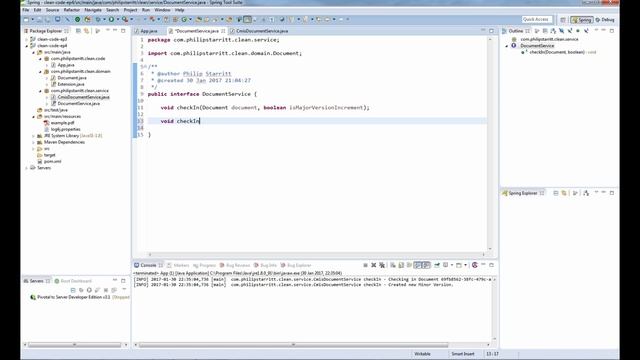Collapse All in Package Explorer
The height and width of the screenshot is (360, 640).
tap(78, 31)
